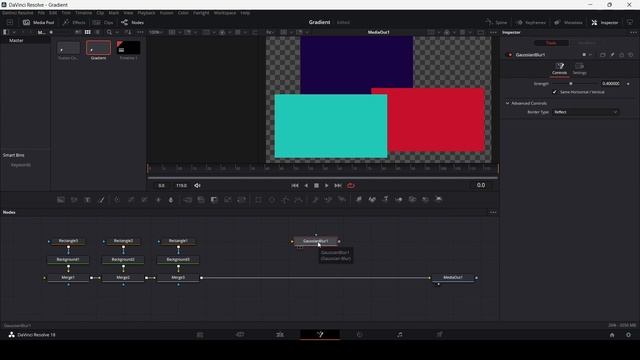Viewport: 640px width, 360px height.
Task: Open the File menu
Action: tap(41, 13)
